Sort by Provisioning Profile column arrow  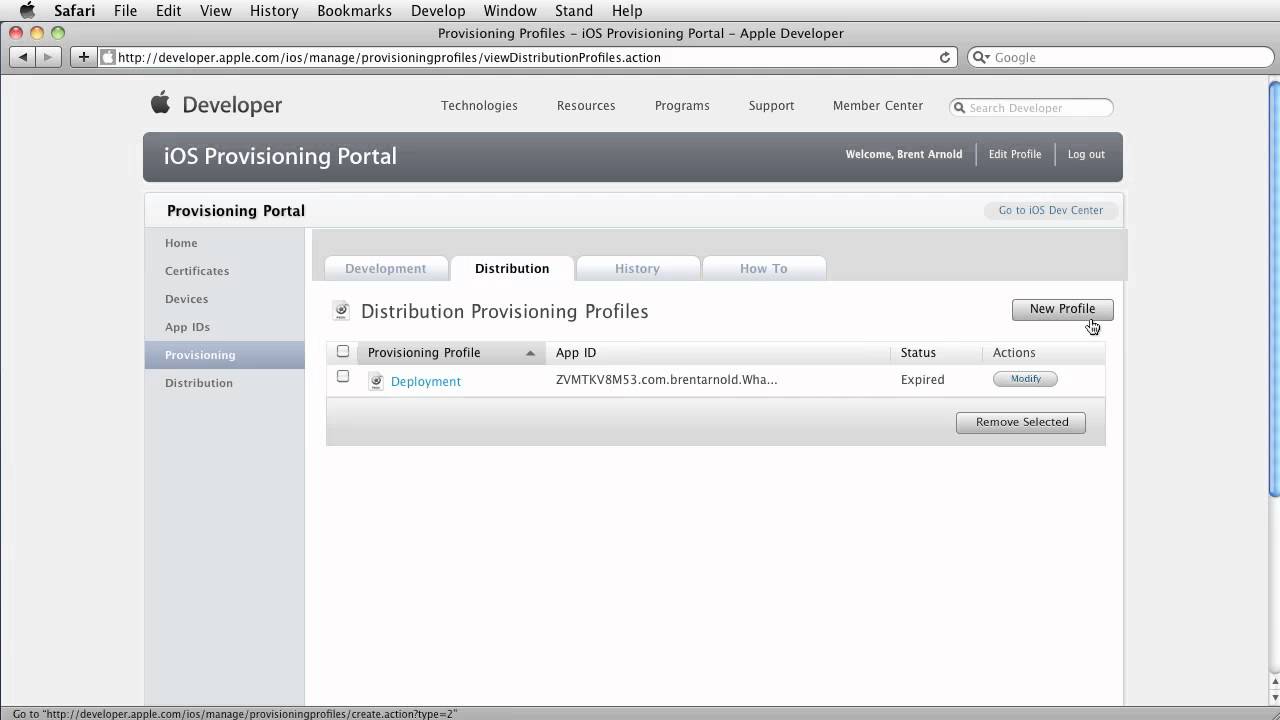click(530, 353)
